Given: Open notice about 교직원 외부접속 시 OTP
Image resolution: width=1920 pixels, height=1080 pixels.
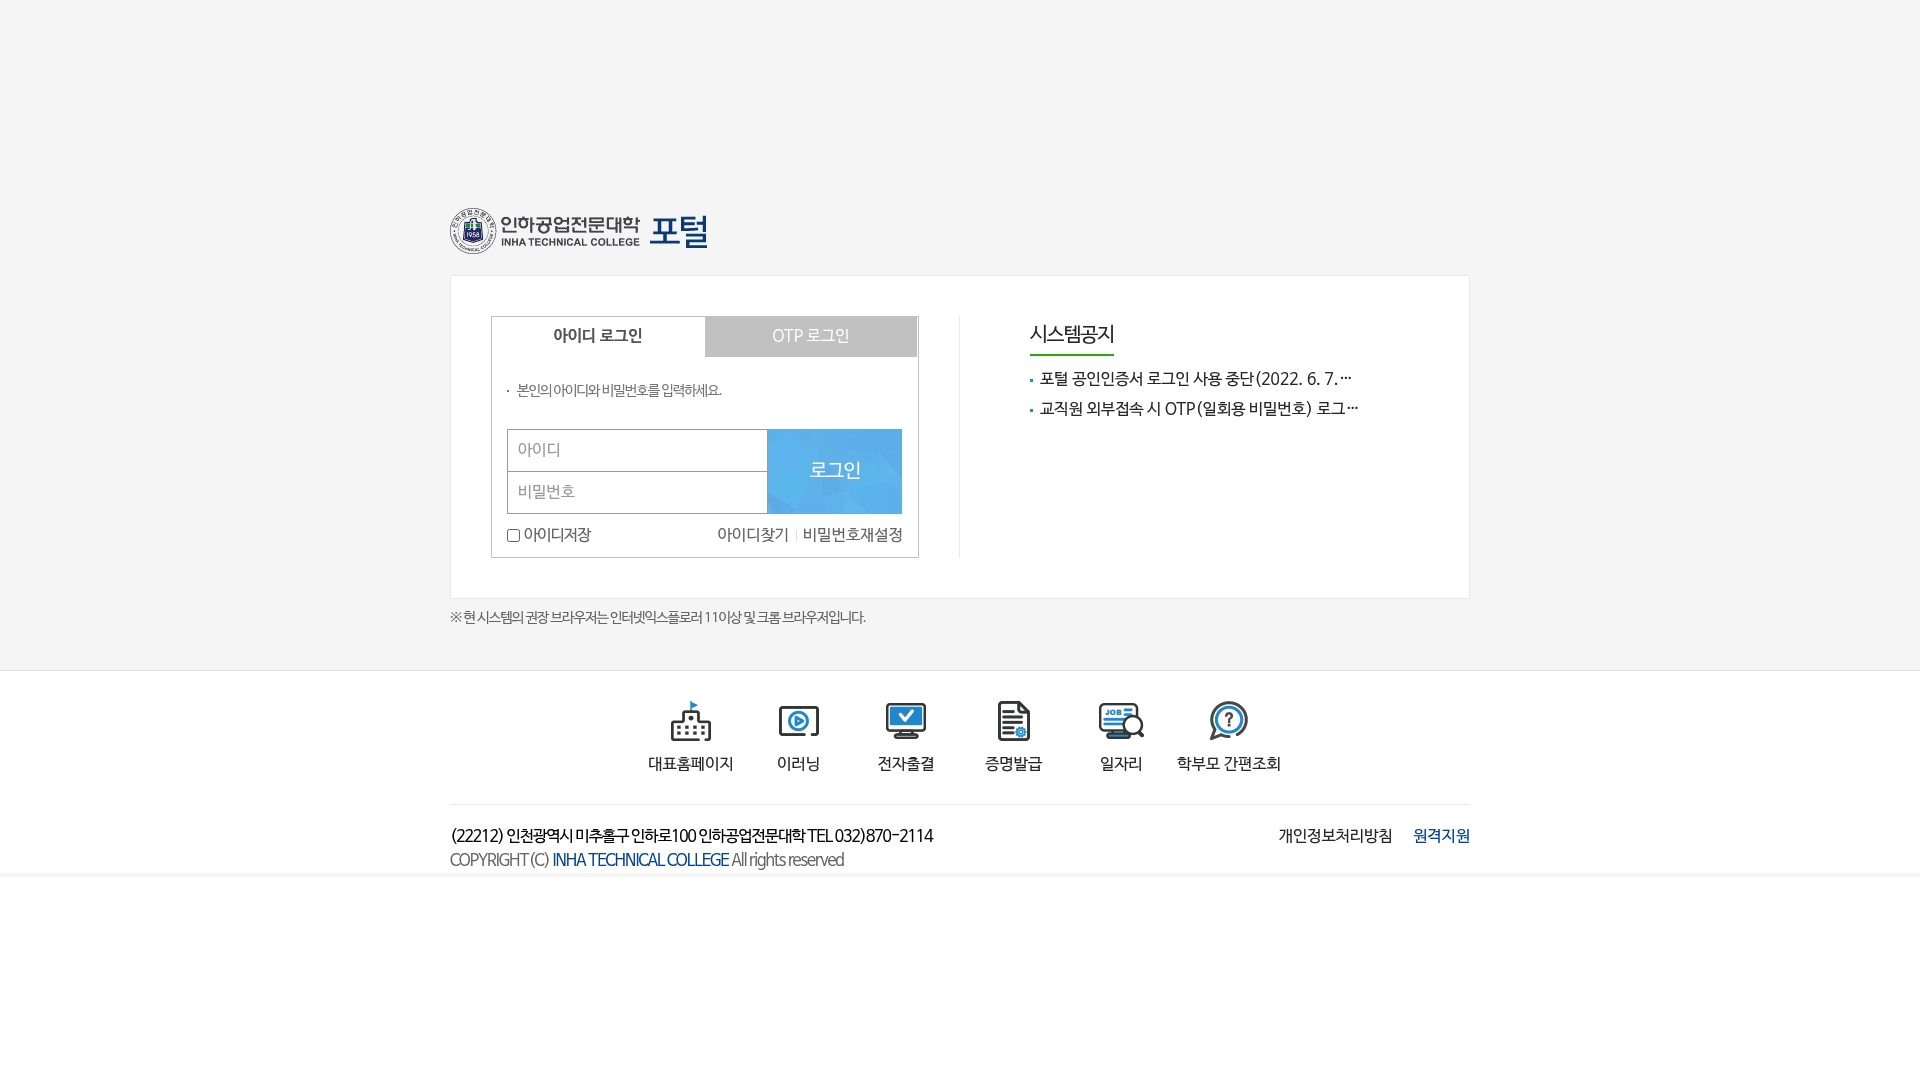Looking at the screenshot, I should point(1199,409).
